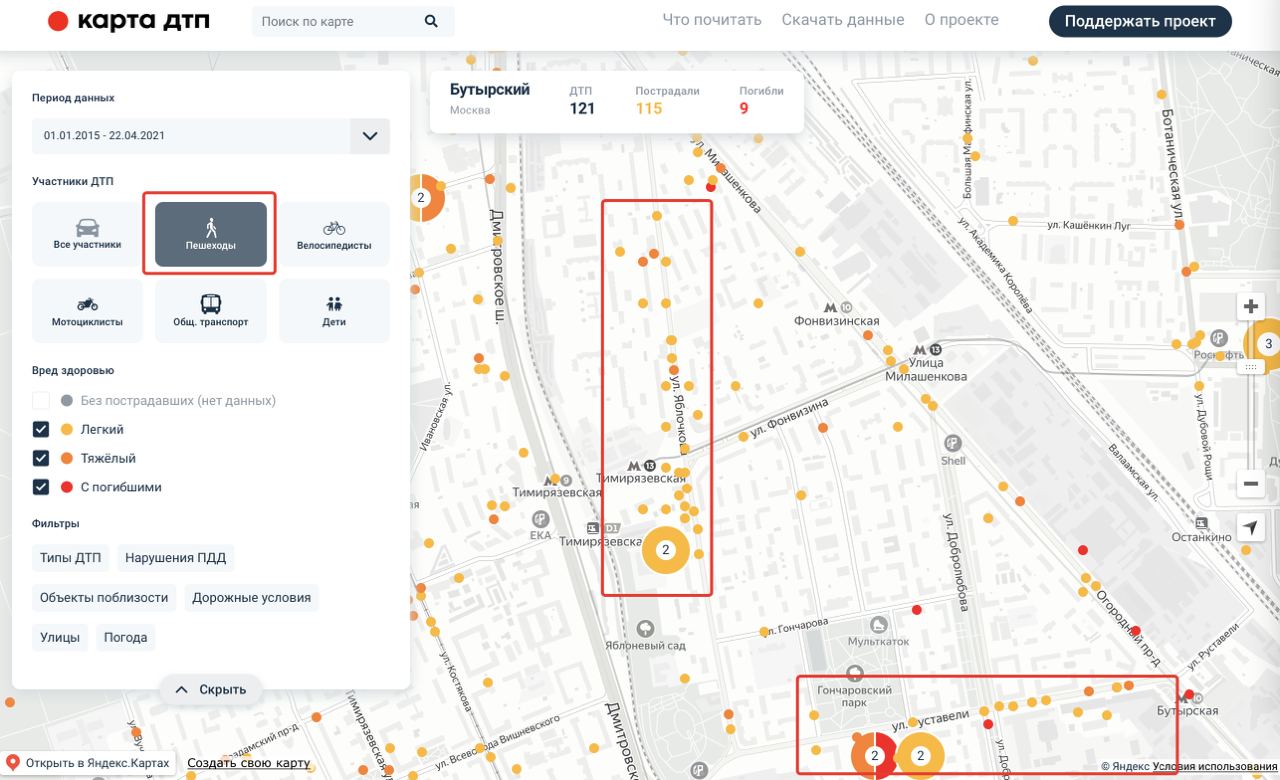Click Поддержать проект button
Screen dimensions: 1280x780
click(1140, 21)
